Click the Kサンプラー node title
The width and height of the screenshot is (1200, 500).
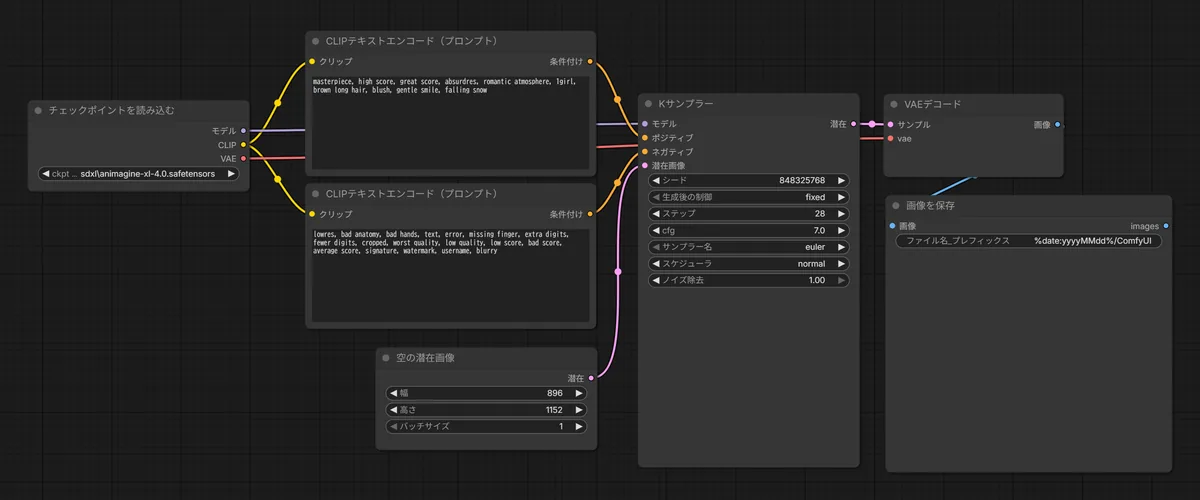tap(686, 104)
